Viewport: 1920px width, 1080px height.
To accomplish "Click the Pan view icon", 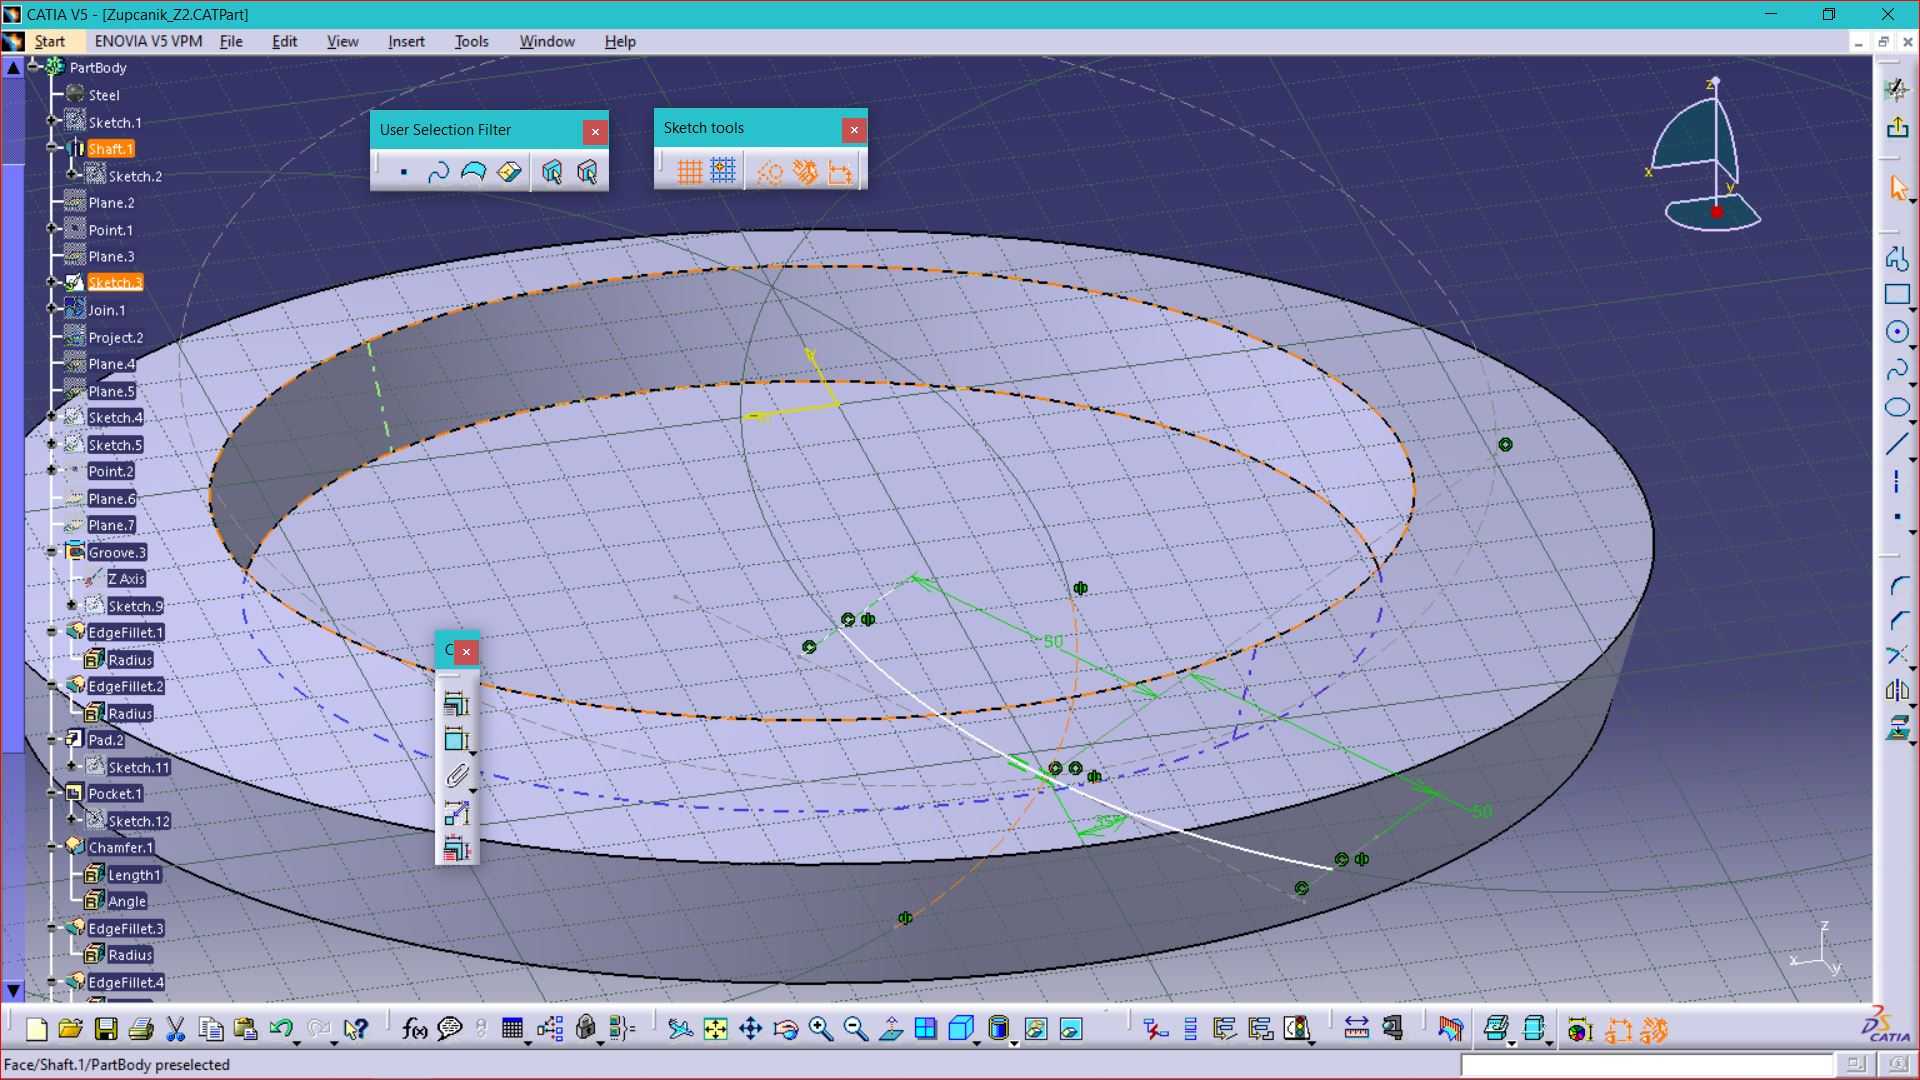I will [750, 1029].
